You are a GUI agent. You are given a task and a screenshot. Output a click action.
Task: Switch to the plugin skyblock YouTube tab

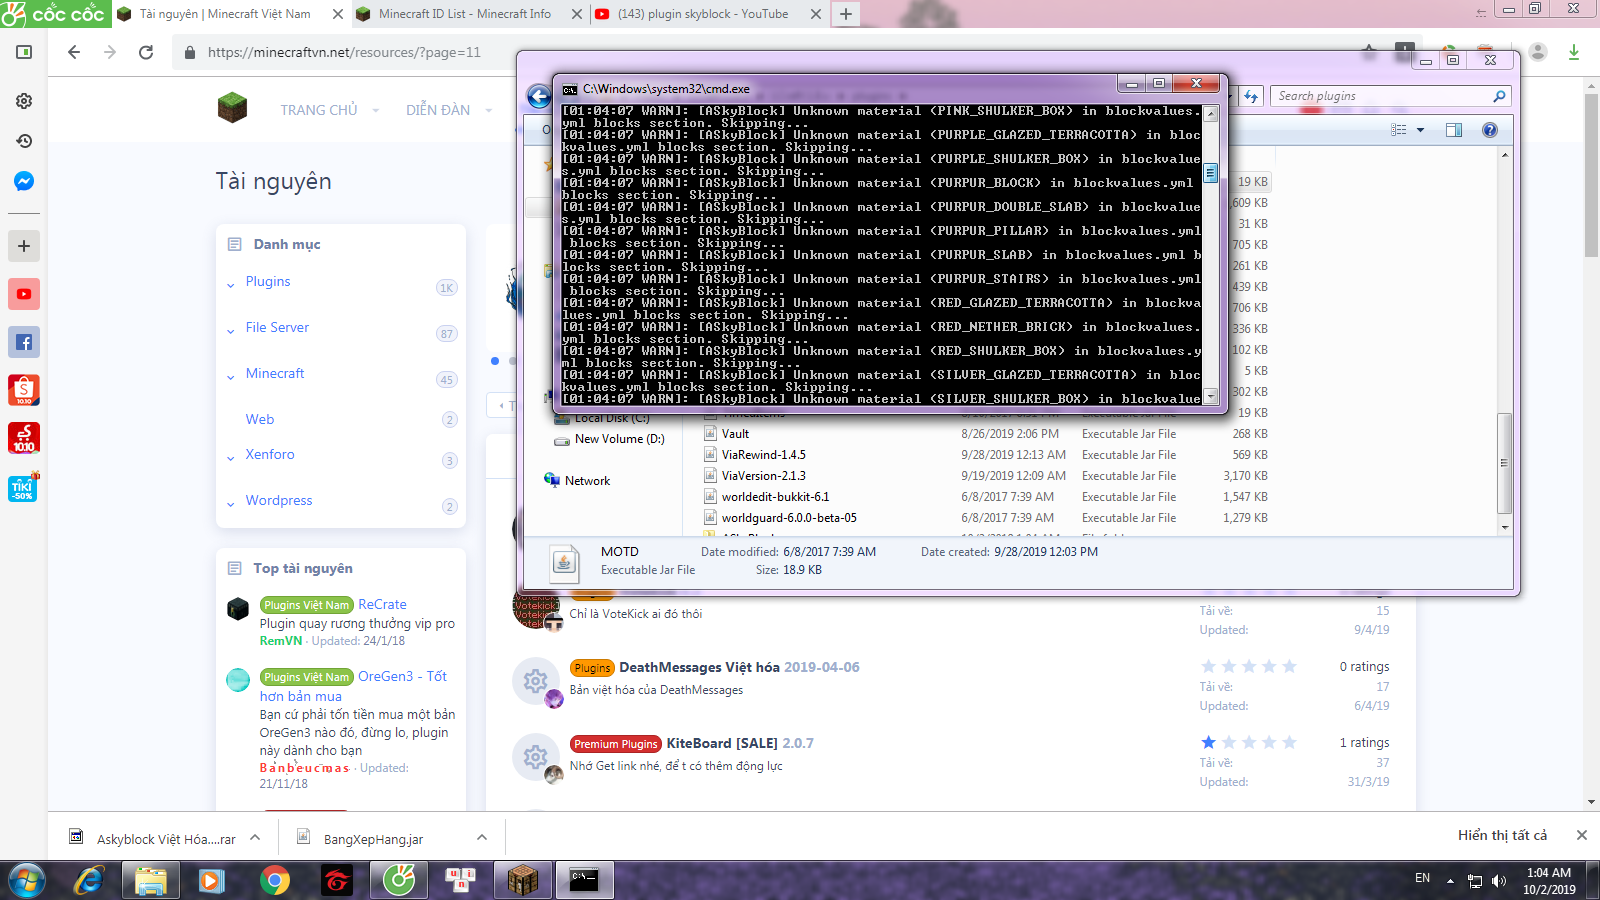[x=702, y=14]
